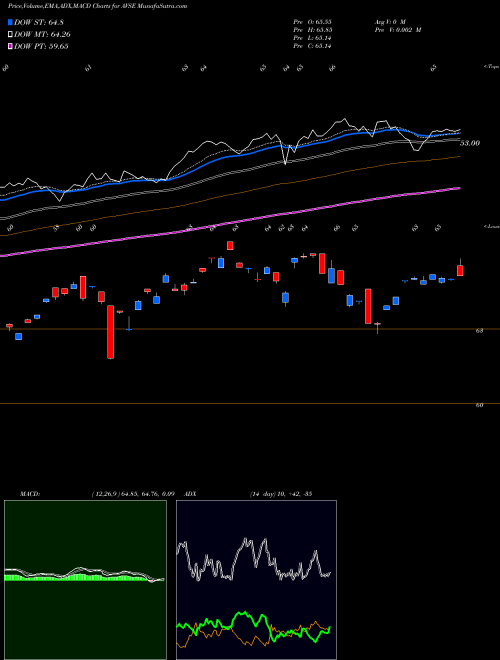This screenshot has width=500, height=660.
Task: Click the 'ADX' panel heading
Action: [x=190, y=493]
